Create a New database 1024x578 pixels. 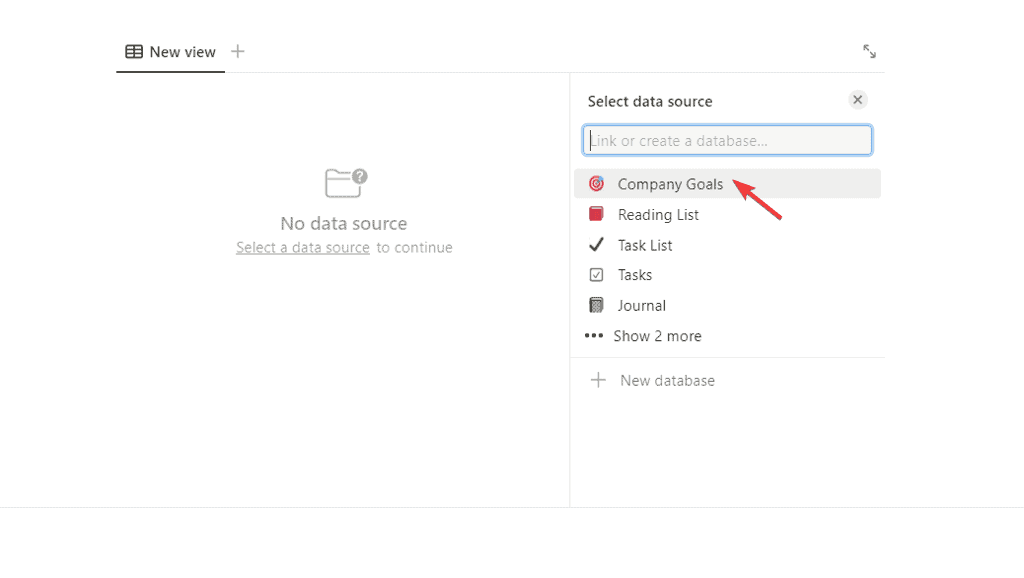[667, 380]
